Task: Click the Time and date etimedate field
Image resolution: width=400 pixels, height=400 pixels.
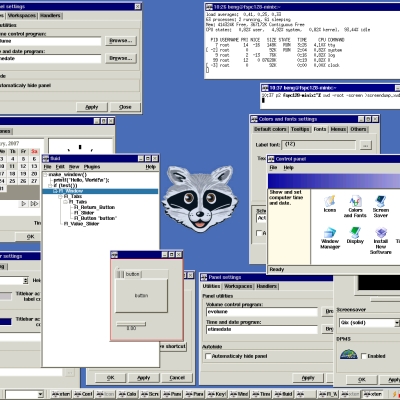Action: 262,329
